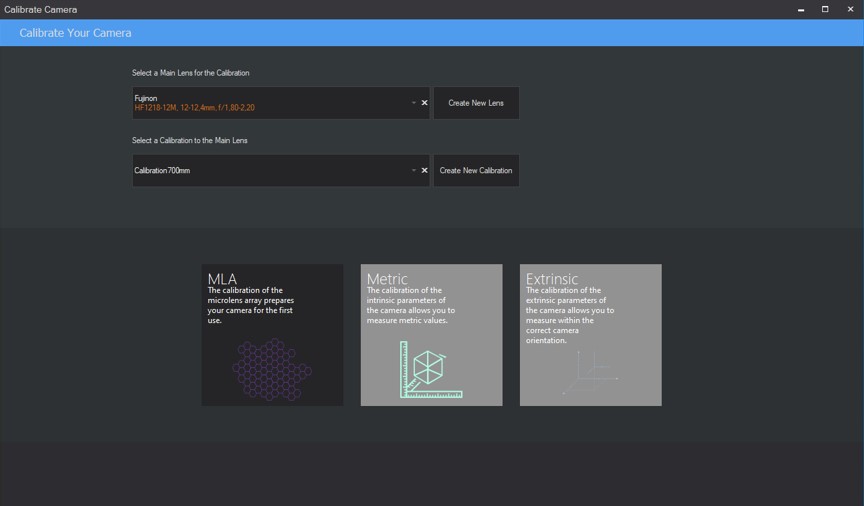Select the Metric calibration tile heading
Image resolution: width=864 pixels, height=506 pixels.
coord(387,279)
